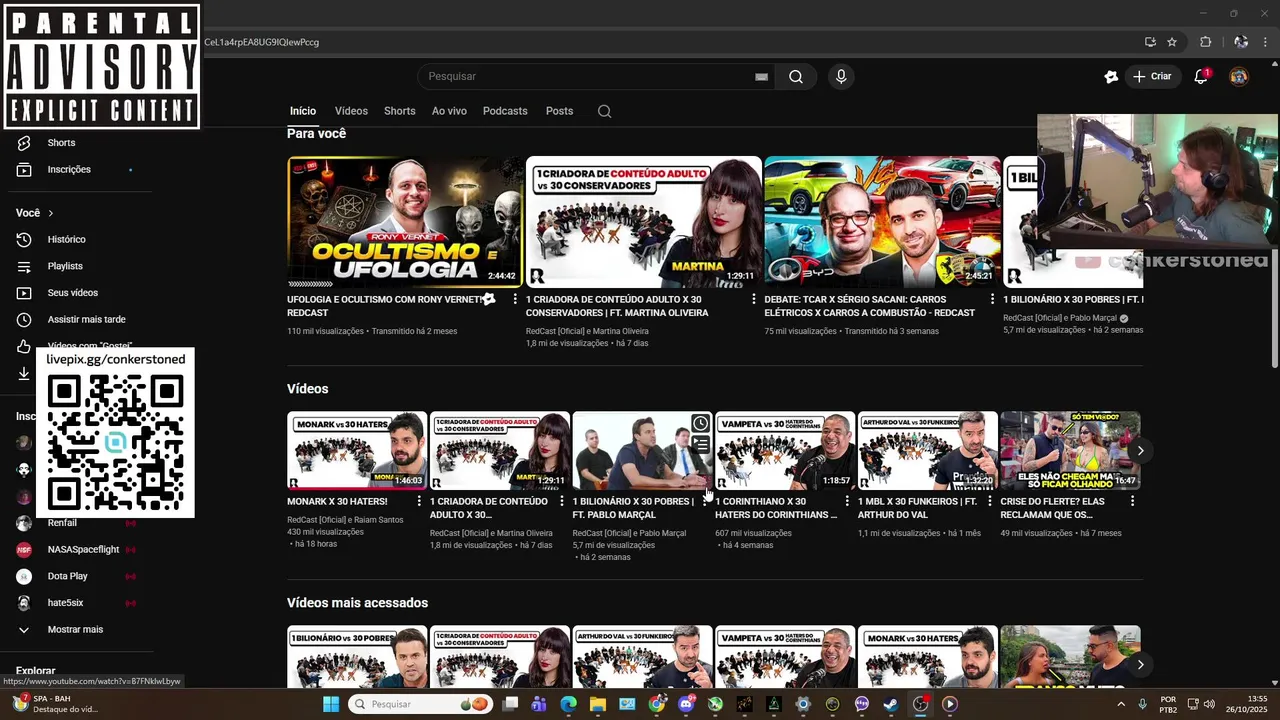Click the on-screen keyboard icon in search
Image resolution: width=1280 pixels, height=720 pixels.
(761, 77)
